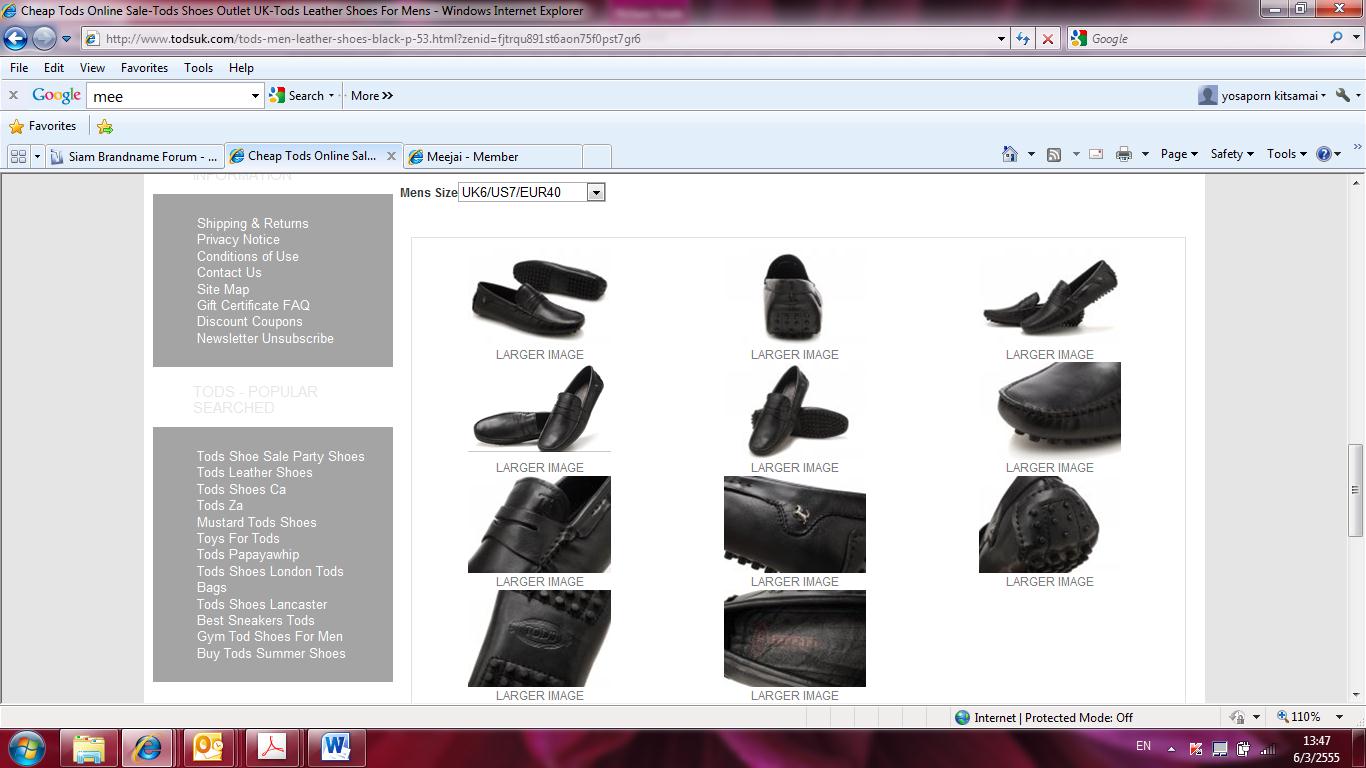Open Microsoft Word from the taskbar
The width and height of the screenshot is (1366, 768).
(335, 747)
